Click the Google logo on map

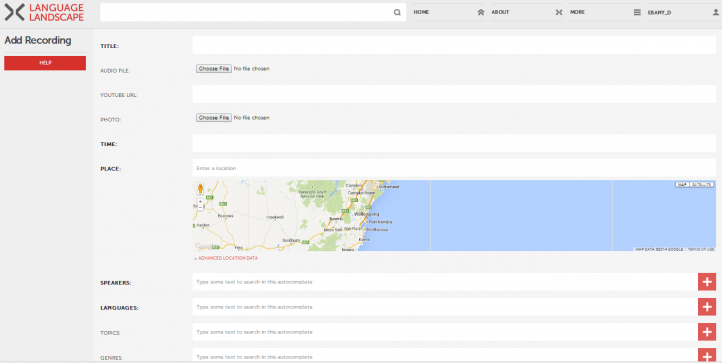pyautogui.click(x=205, y=246)
